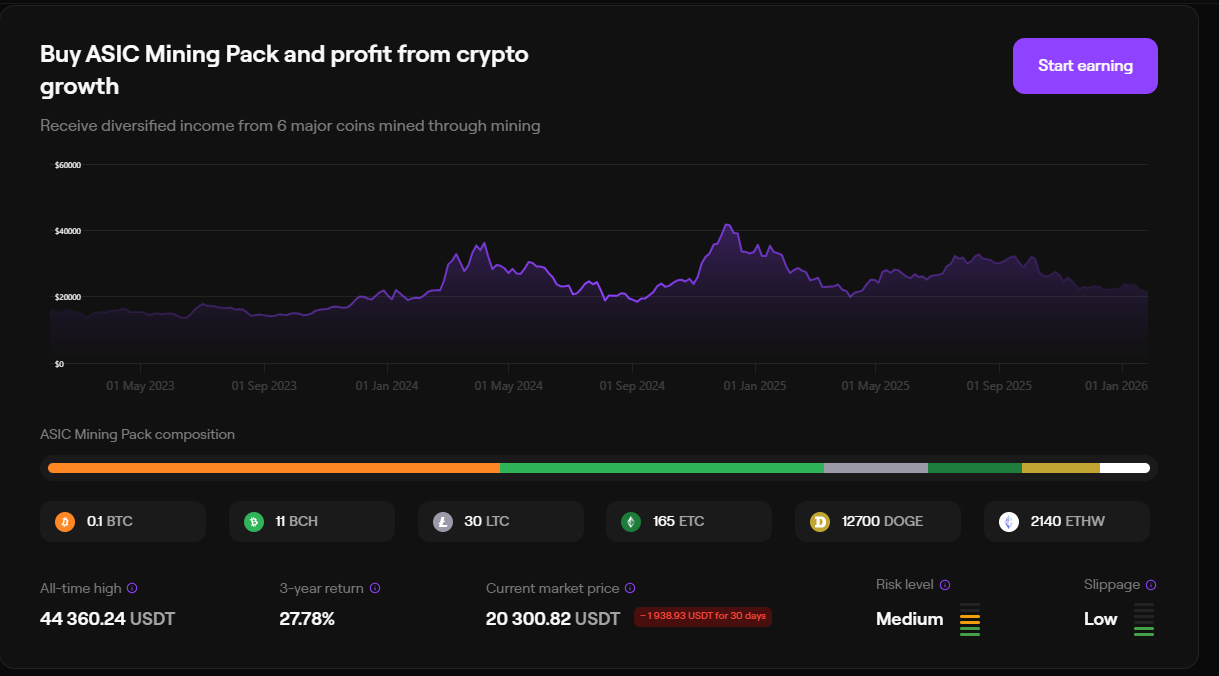The image size is (1219, 676).
Task: Select the yellow DOGE composition segment
Action: click(x=1061, y=468)
